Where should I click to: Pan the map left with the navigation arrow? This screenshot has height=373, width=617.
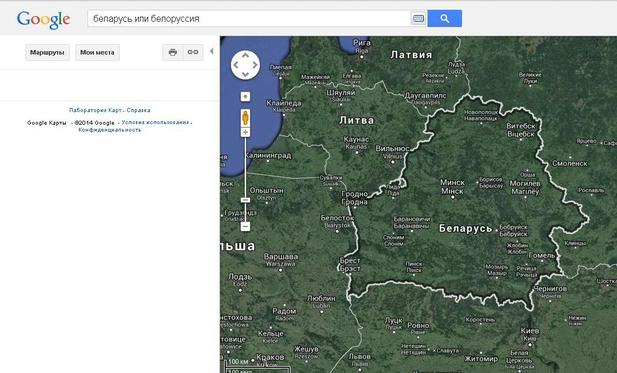click(x=236, y=65)
